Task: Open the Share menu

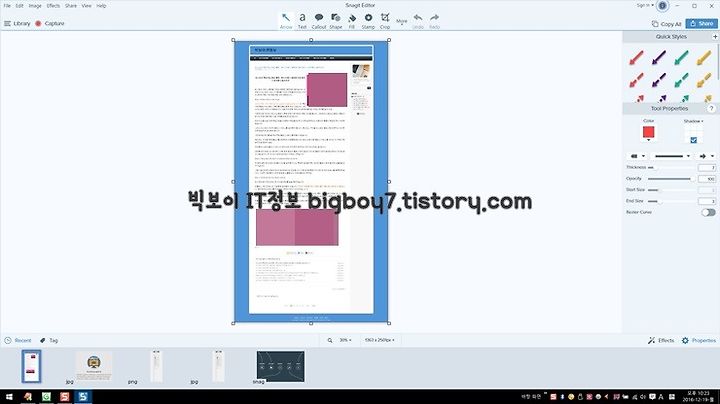Action: tap(71, 6)
